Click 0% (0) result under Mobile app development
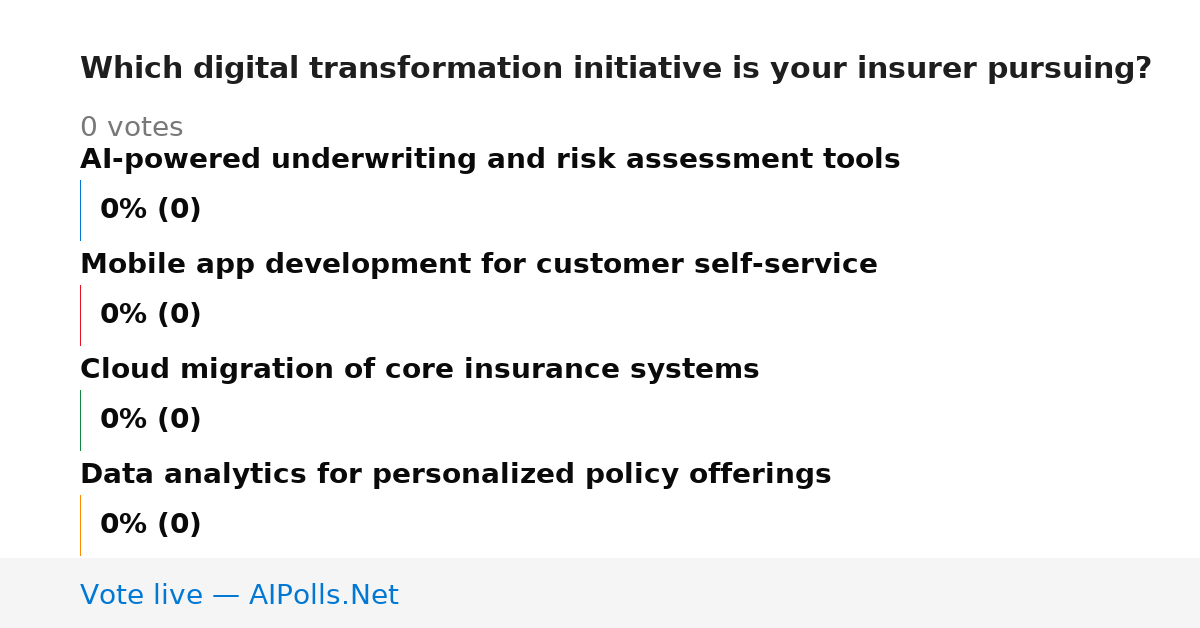This screenshot has width=1200, height=628. pos(151,315)
